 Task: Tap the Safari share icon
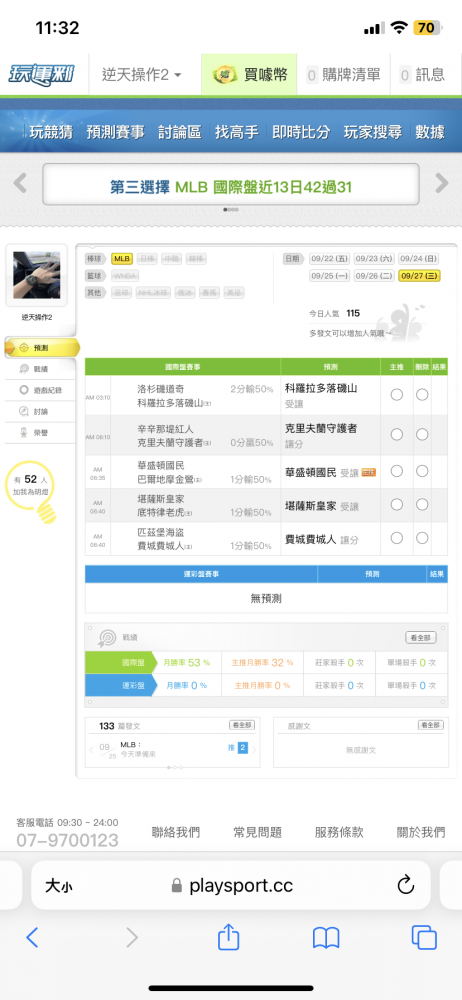point(228,937)
